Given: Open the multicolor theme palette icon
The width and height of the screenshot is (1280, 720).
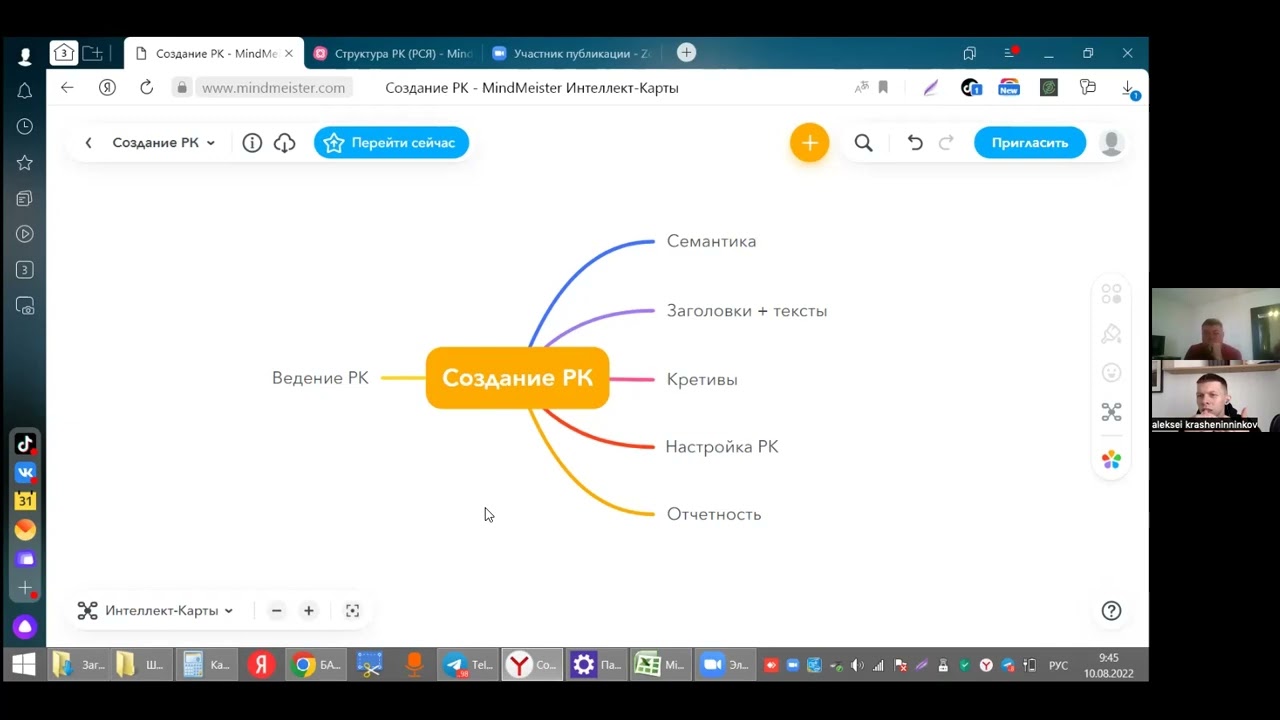Looking at the screenshot, I should coord(1111,460).
